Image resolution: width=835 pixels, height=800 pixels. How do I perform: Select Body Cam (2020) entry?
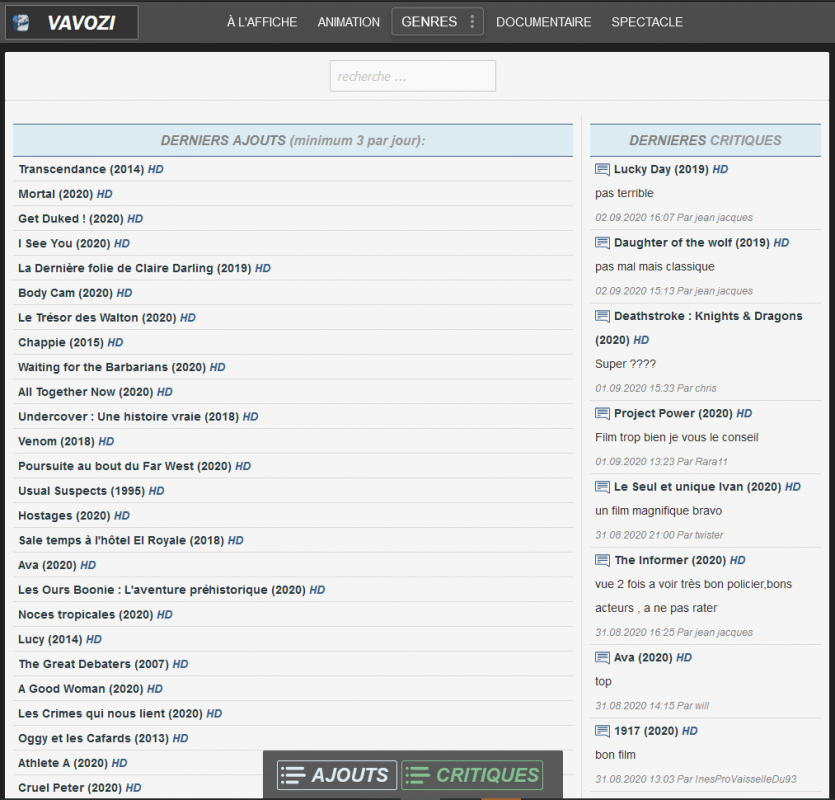[75, 293]
